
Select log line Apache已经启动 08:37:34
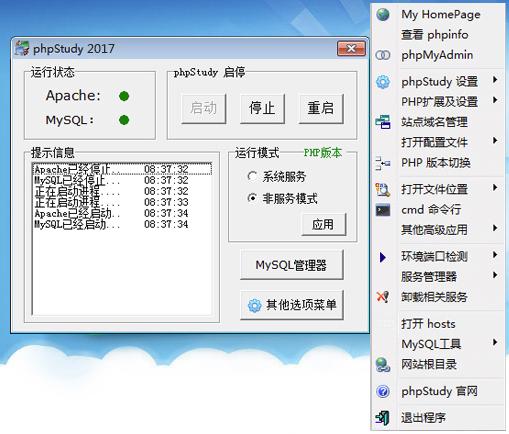tap(122, 213)
